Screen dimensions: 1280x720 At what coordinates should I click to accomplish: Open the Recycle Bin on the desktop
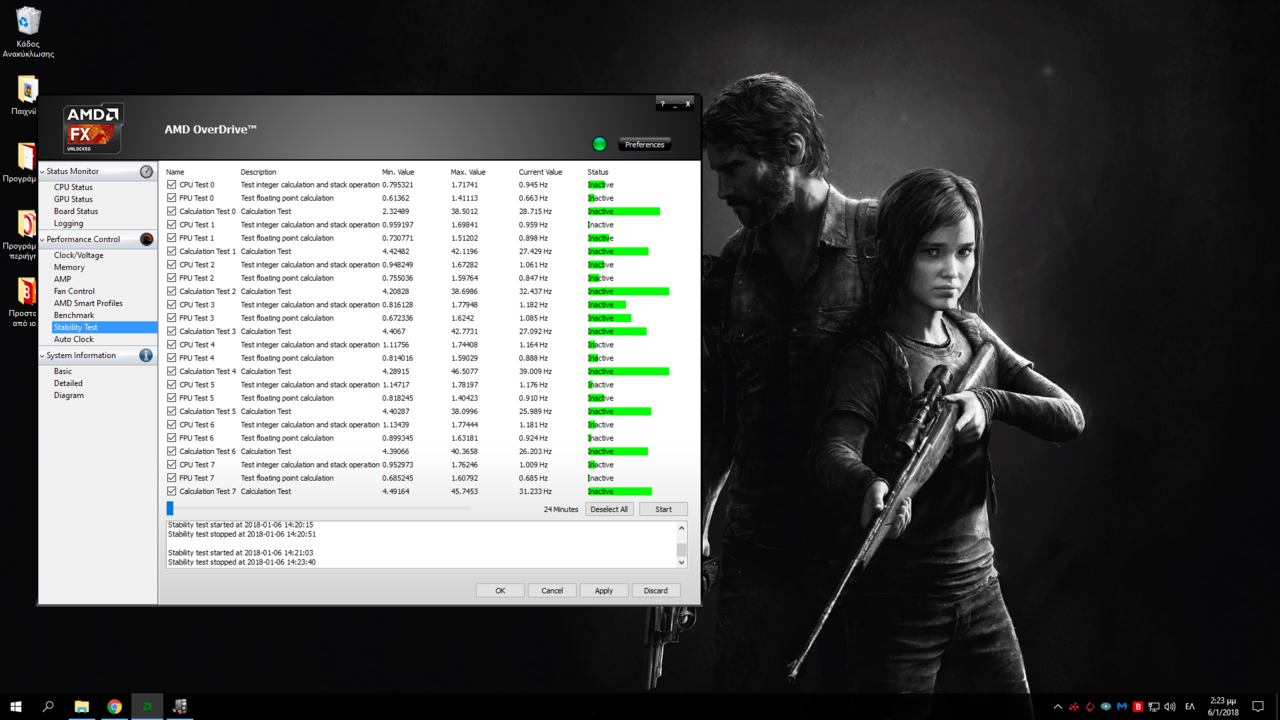pos(28,32)
